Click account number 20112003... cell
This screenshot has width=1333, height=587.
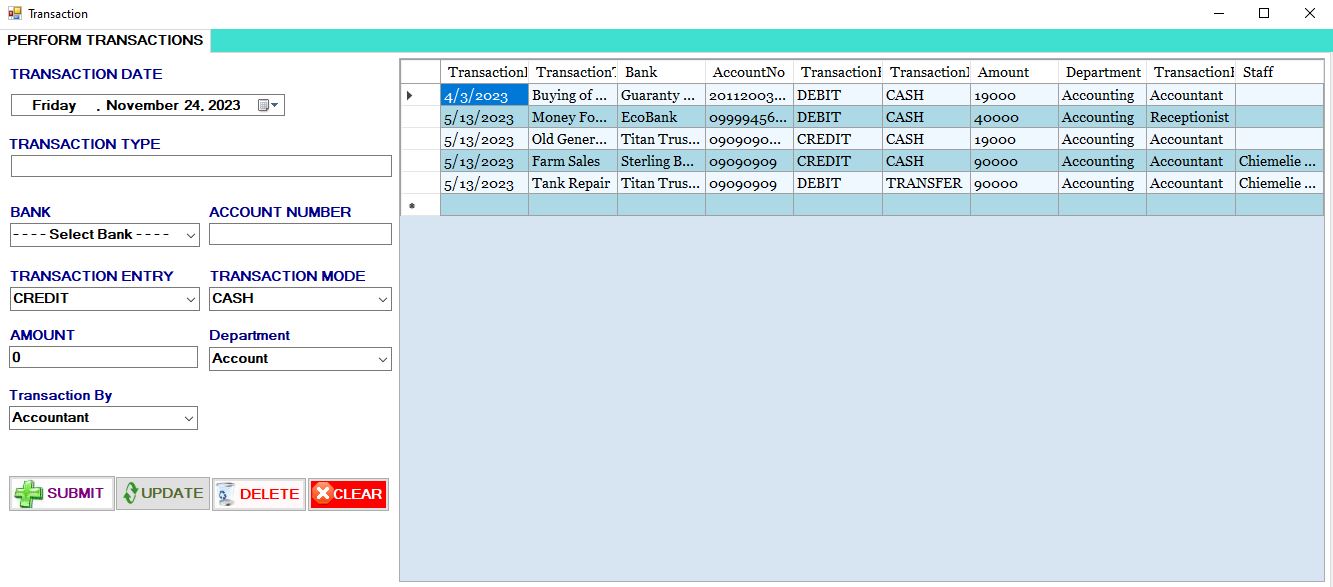pos(749,95)
